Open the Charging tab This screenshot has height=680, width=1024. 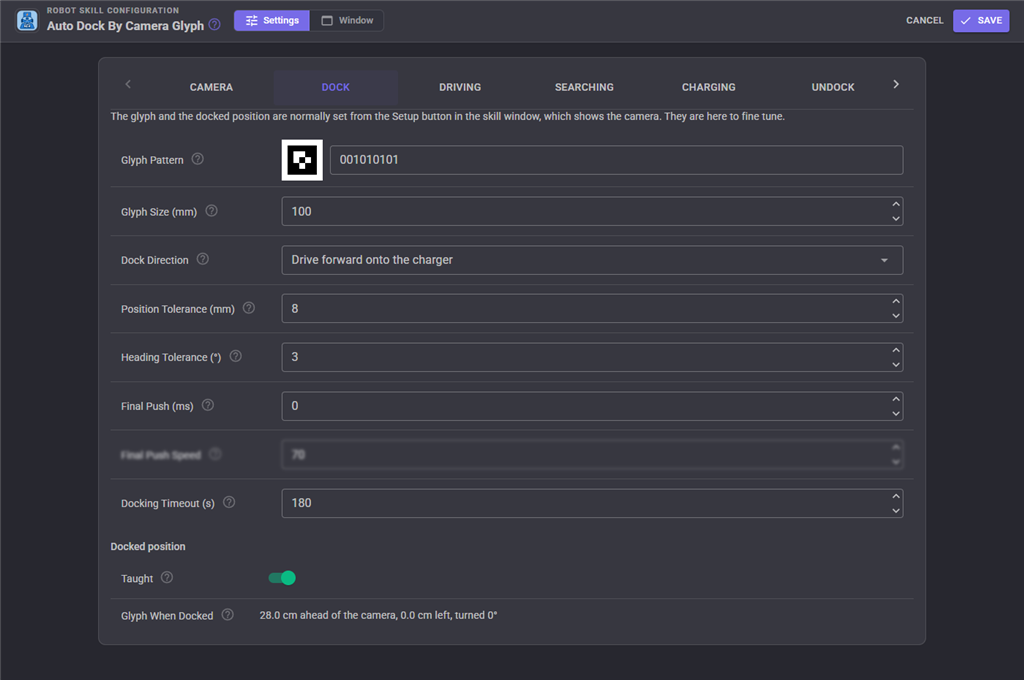click(x=709, y=88)
